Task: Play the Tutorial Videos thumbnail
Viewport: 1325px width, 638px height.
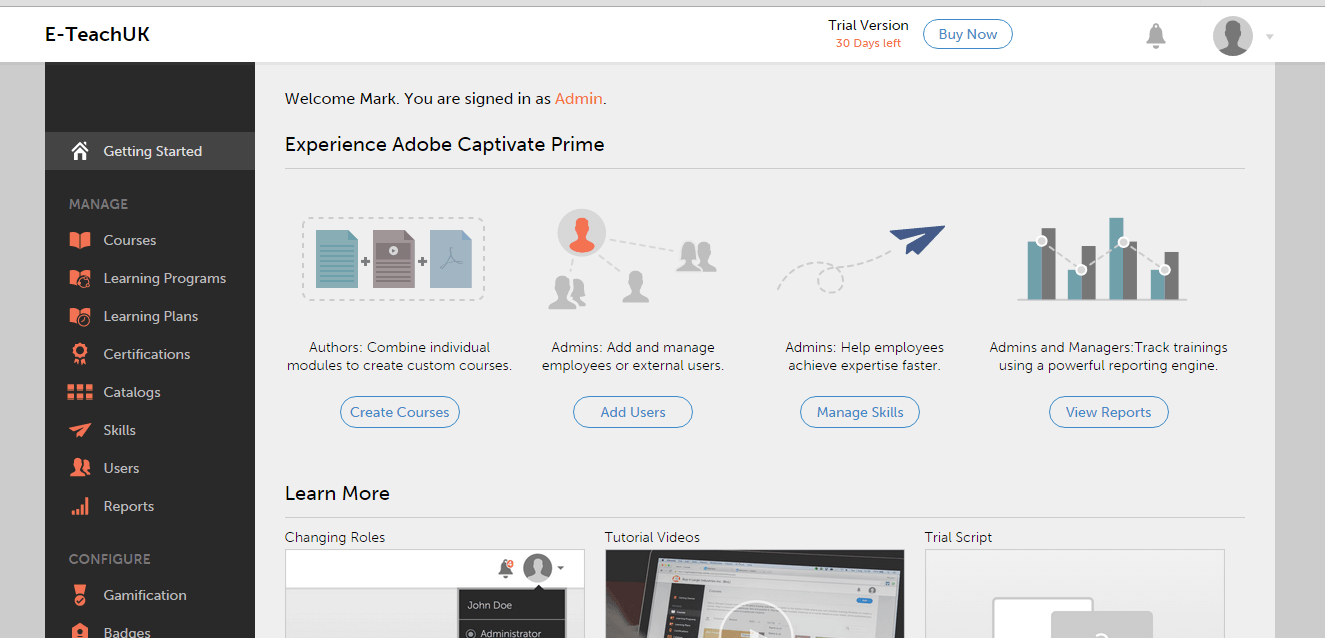Action: click(x=755, y=594)
